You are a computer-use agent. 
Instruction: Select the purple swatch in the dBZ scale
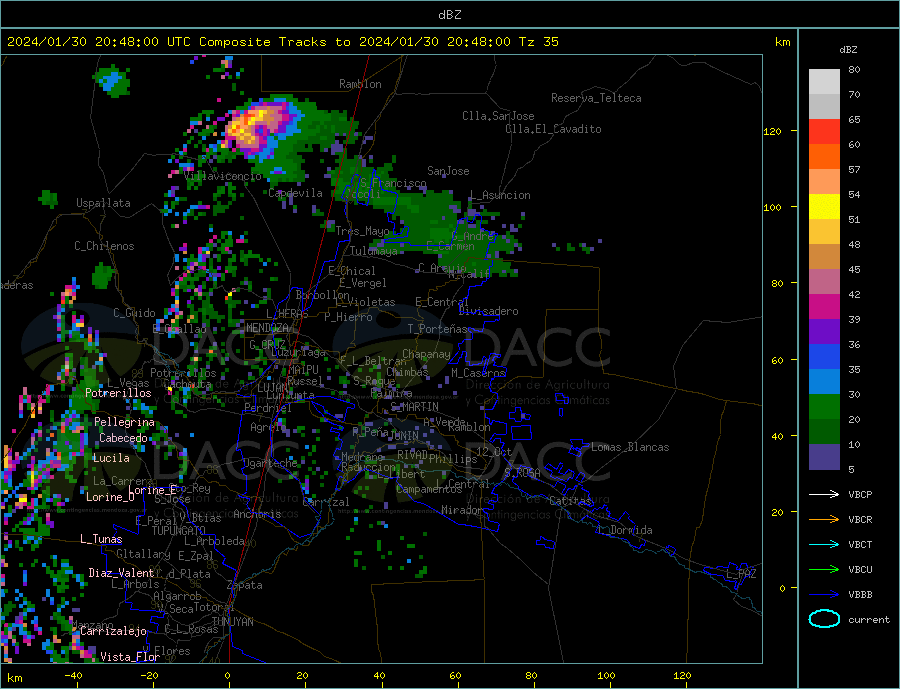click(x=824, y=332)
